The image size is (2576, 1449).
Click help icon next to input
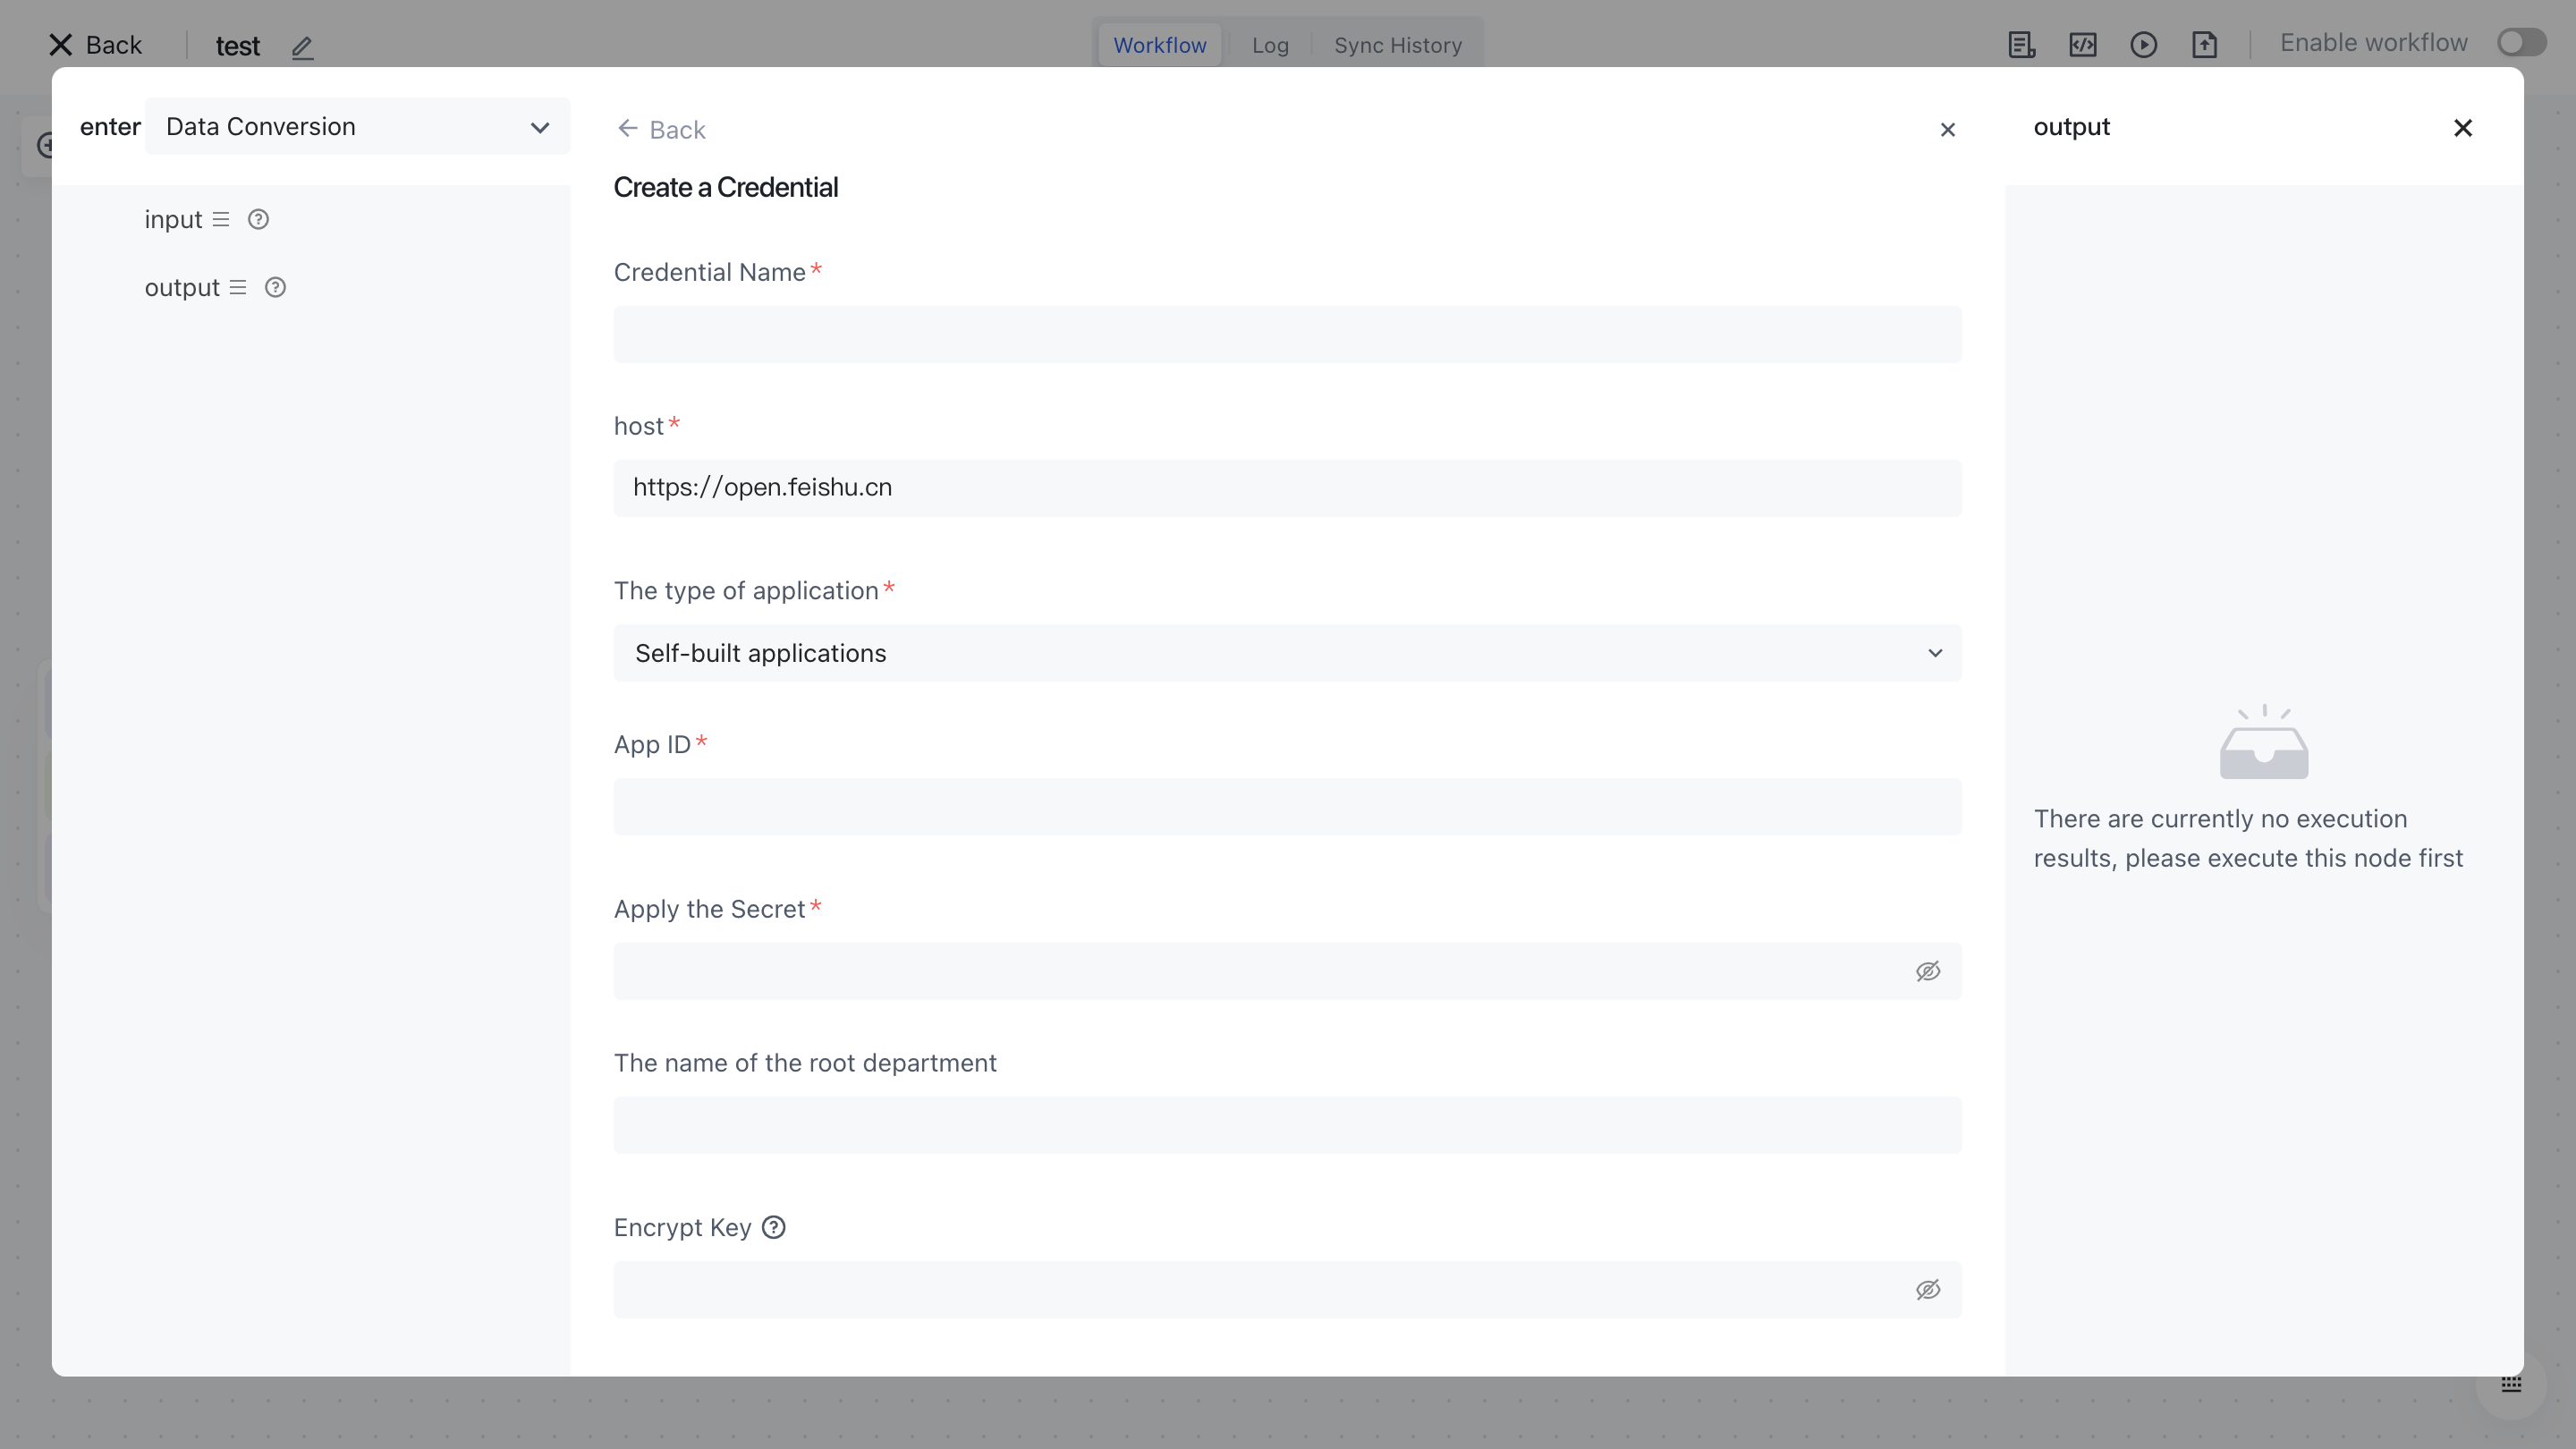click(258, 219)
